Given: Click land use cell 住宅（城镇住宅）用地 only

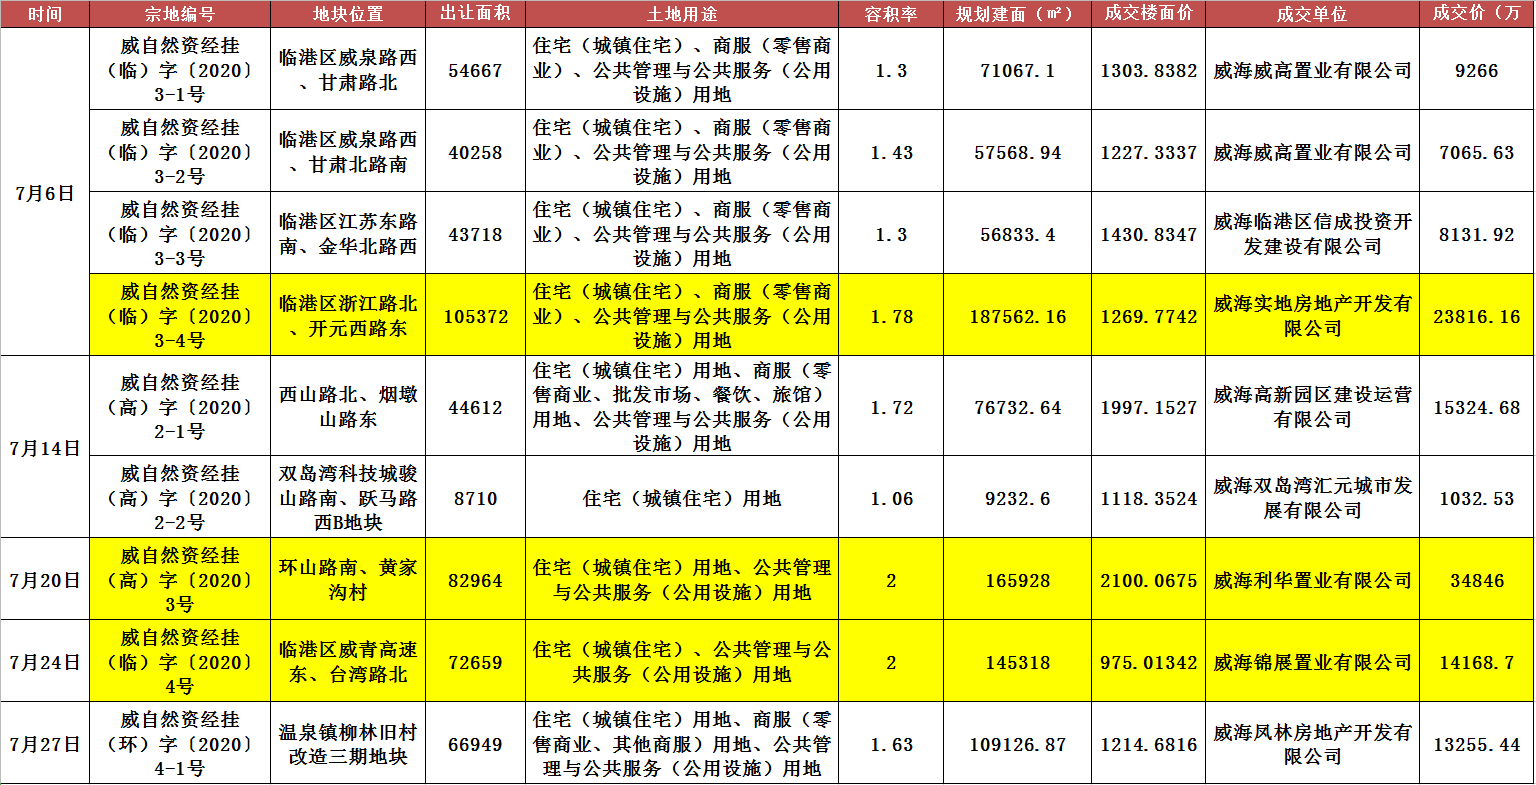Looking at the screenshot, I should click(x=682, y=498).
